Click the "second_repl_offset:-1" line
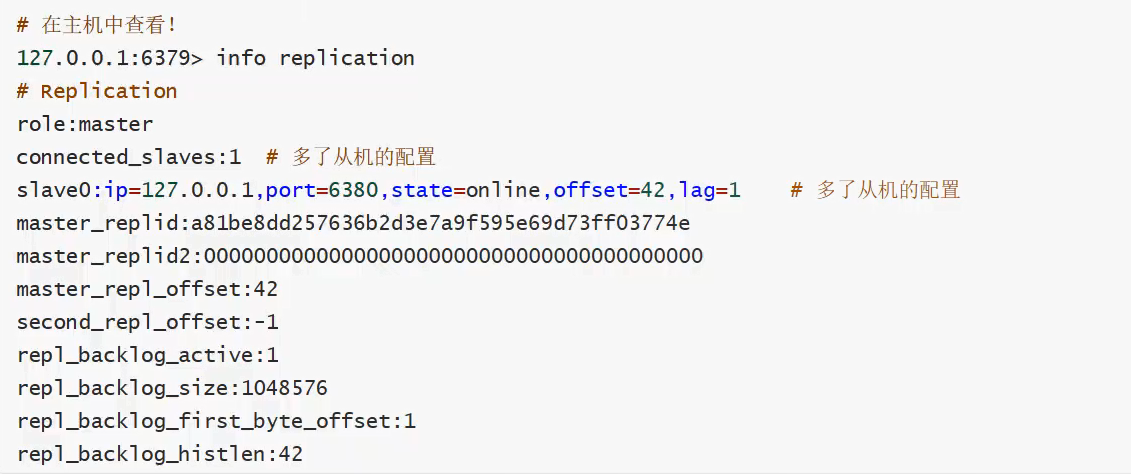1131x474 pixels. click(x=147, y=322)
